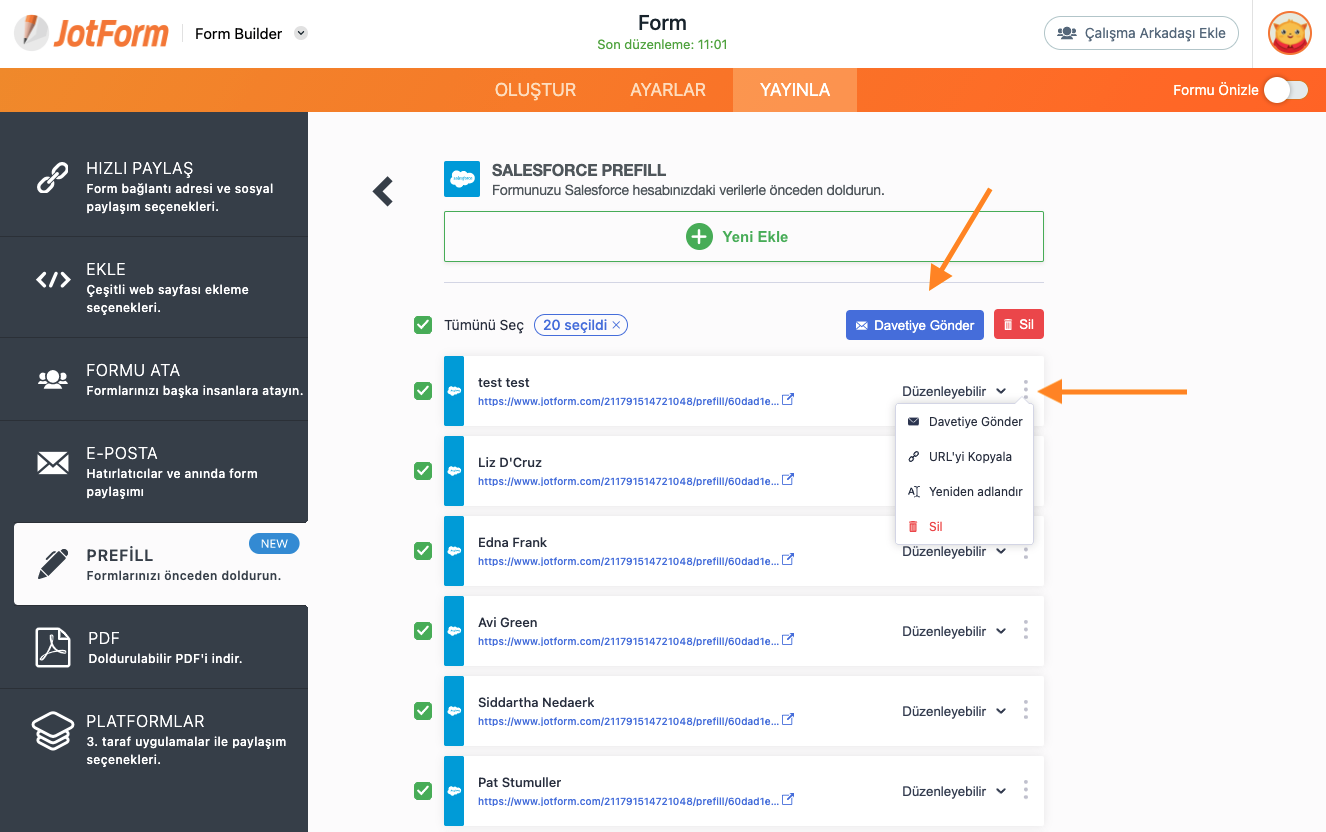Open three-dot options for Pat Stumuller
1326x832 pixels.
pyautogui.click(x=1025, y=791)
